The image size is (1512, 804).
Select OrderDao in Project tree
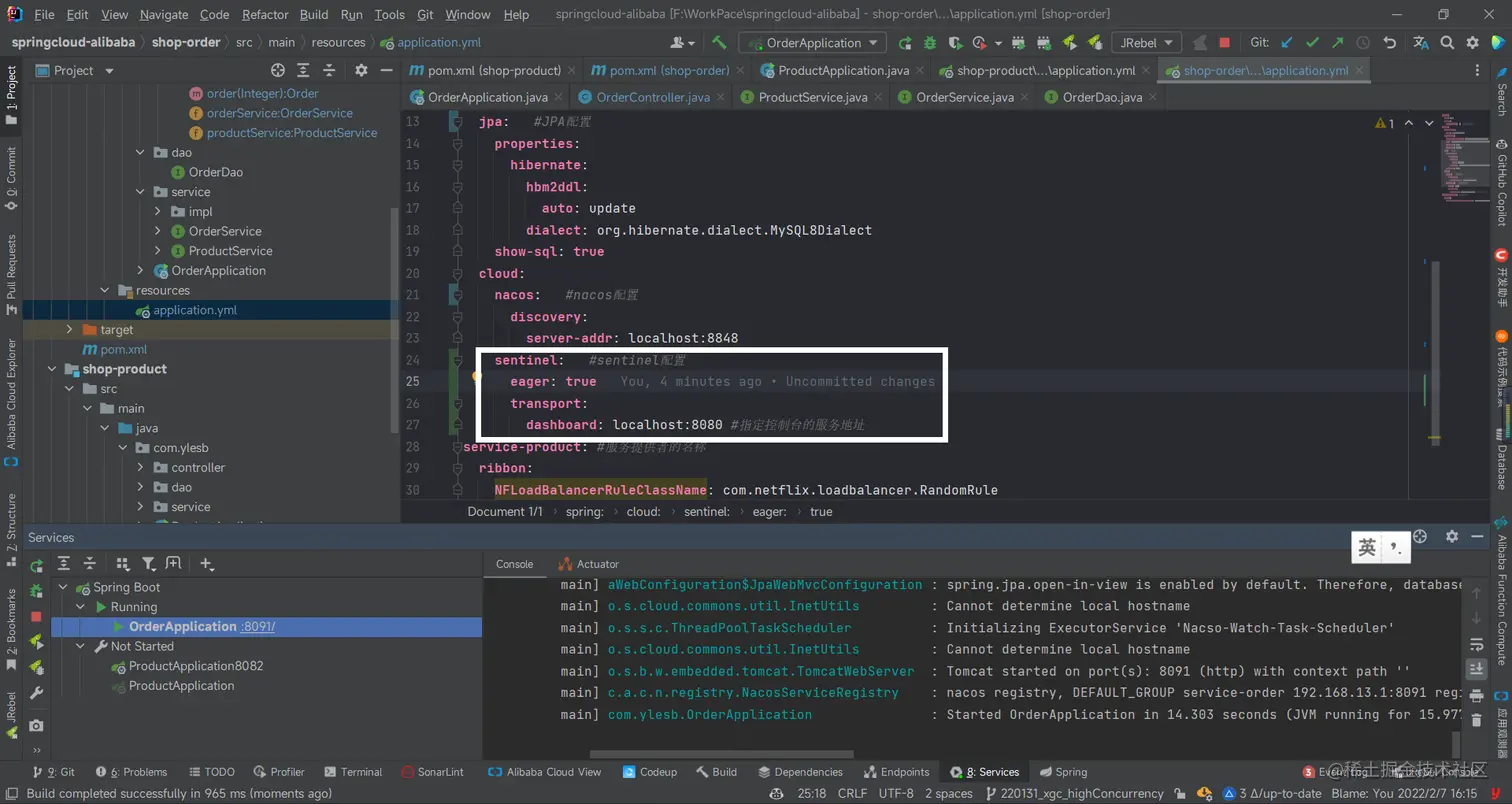pos(215,172)
